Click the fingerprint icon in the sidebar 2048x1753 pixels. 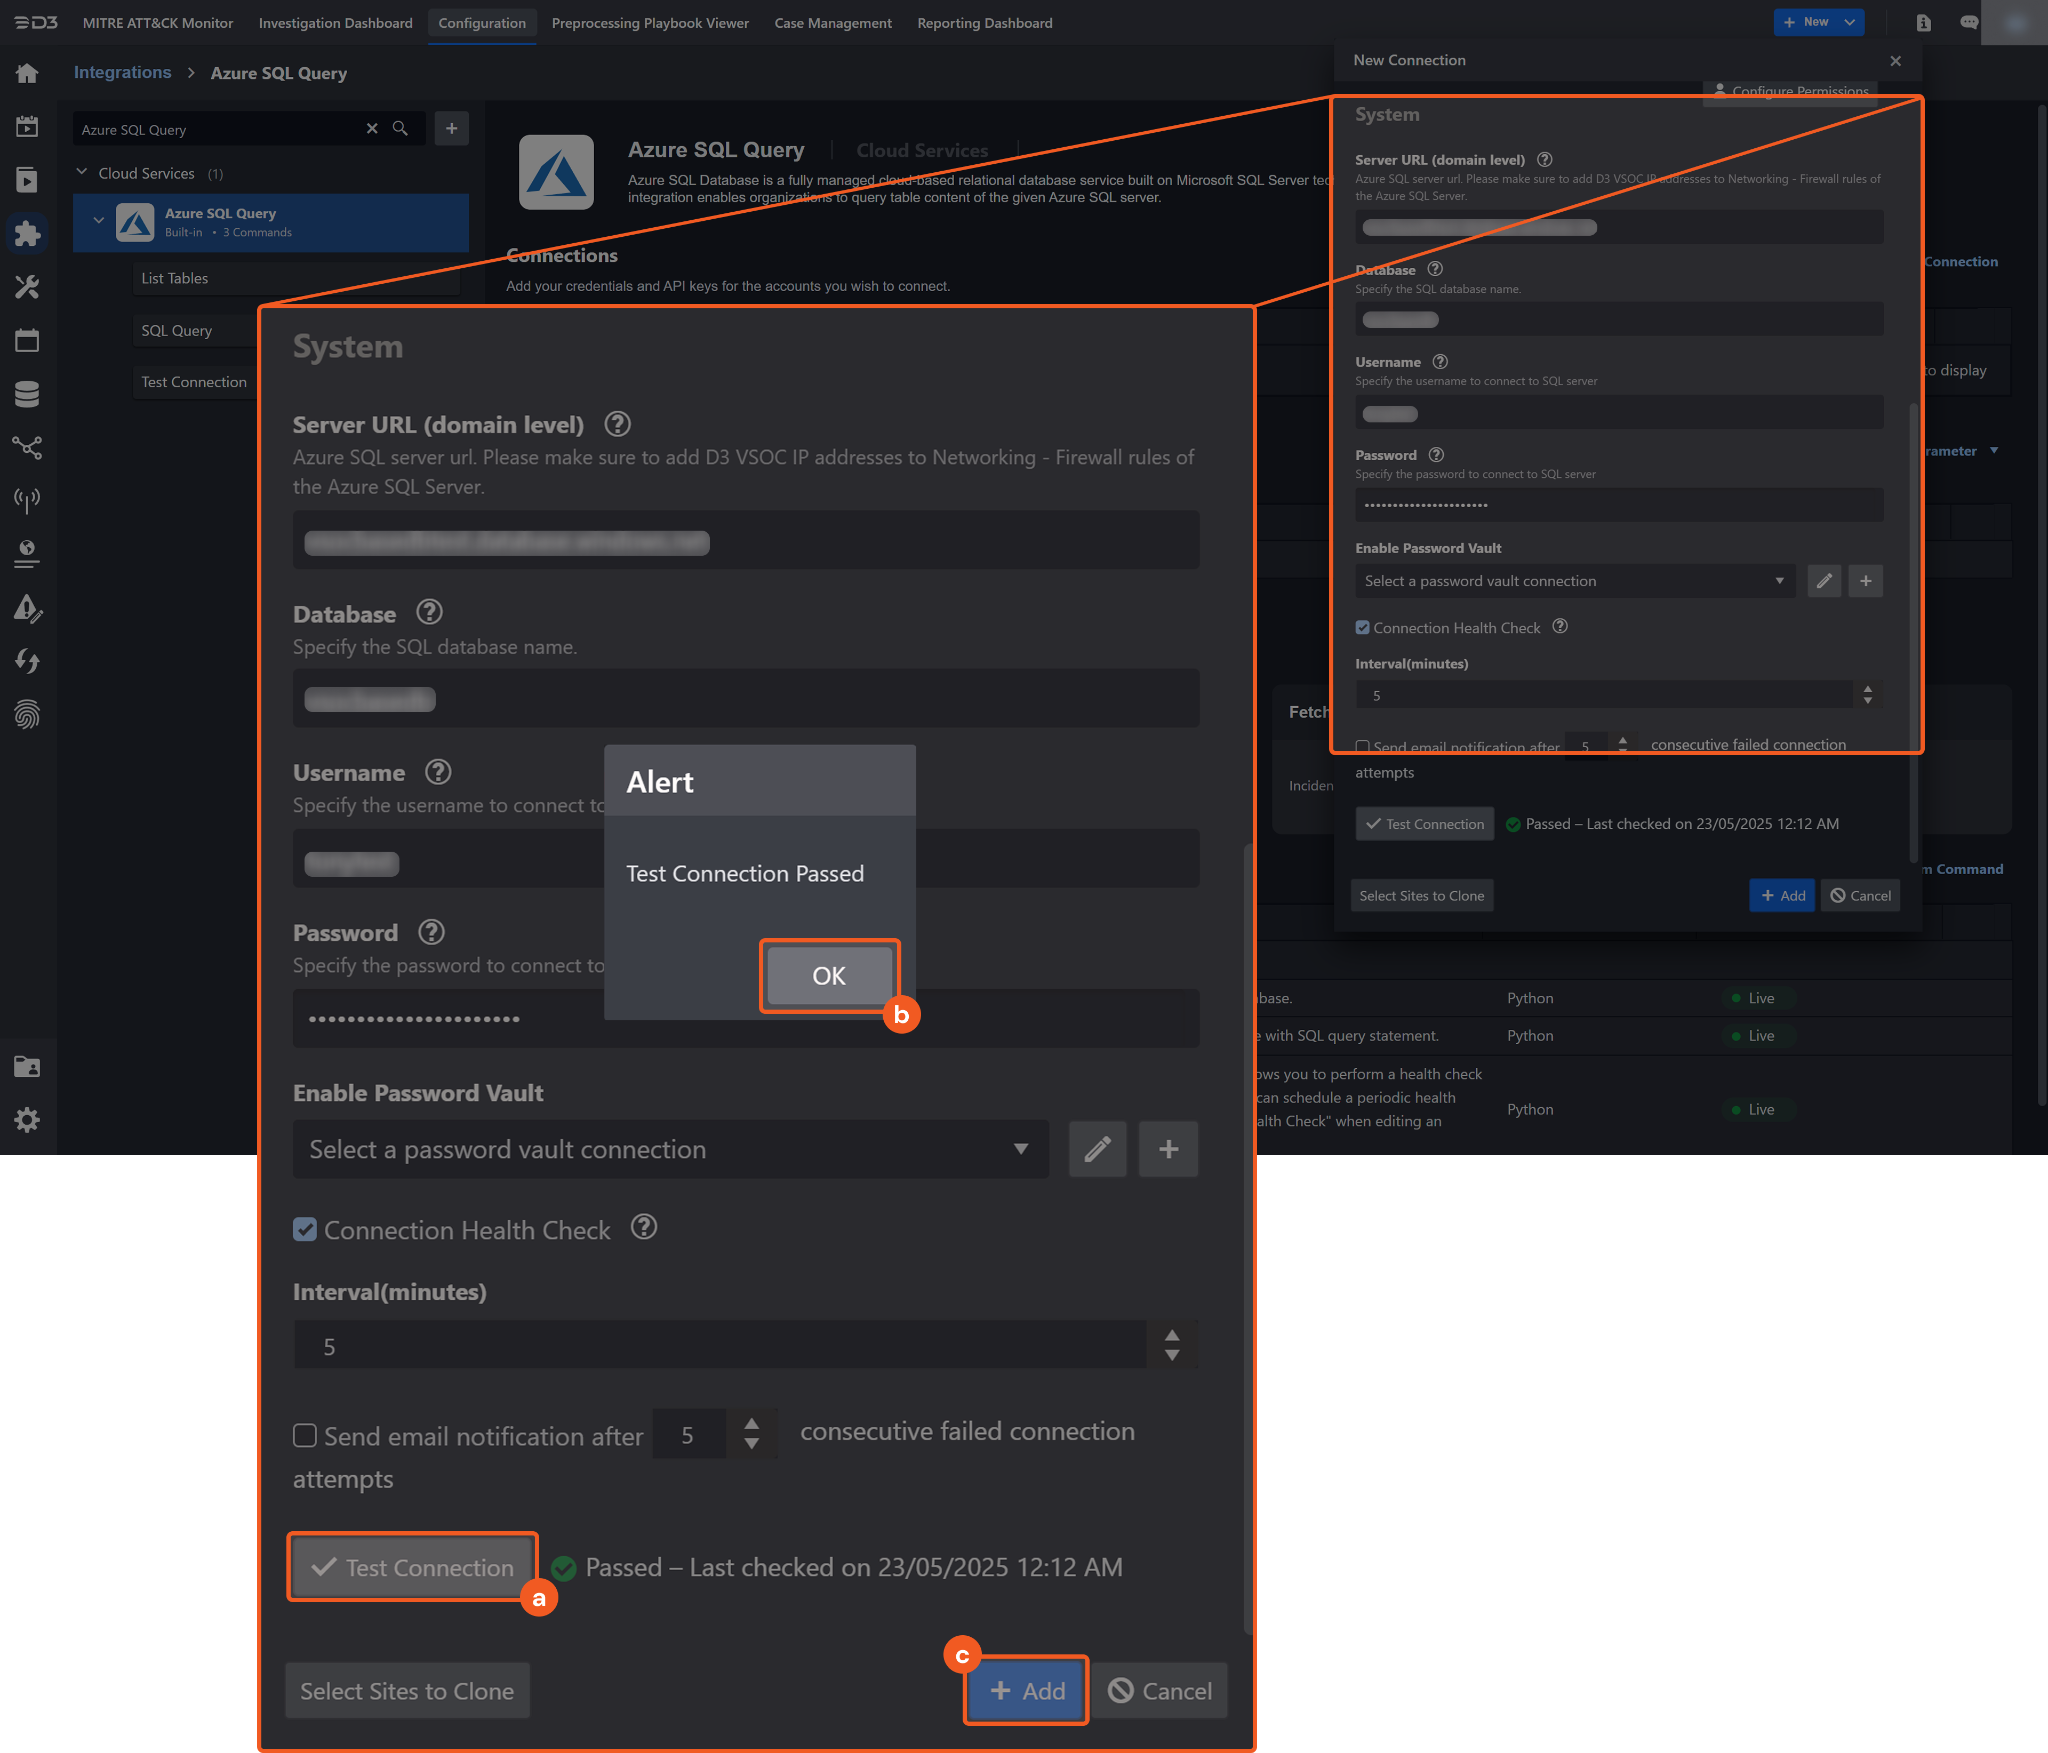(27, 714)
